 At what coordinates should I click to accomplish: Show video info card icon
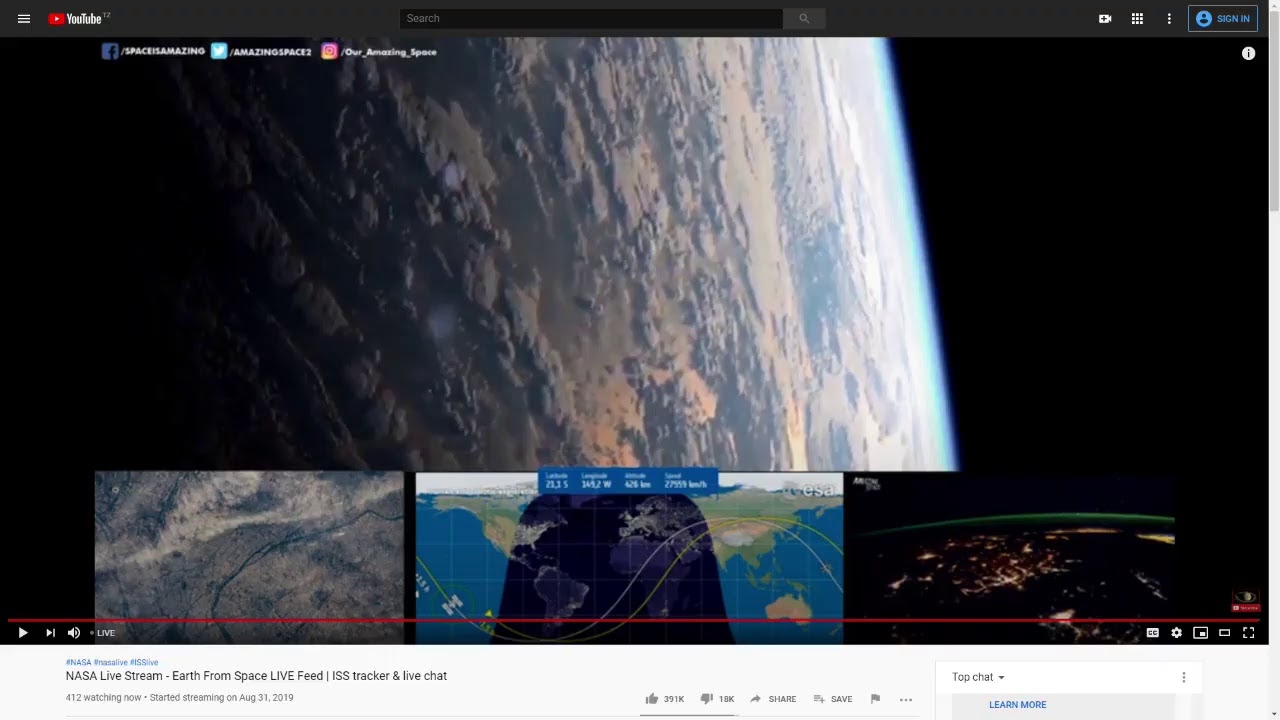[x=1248, y=53]
